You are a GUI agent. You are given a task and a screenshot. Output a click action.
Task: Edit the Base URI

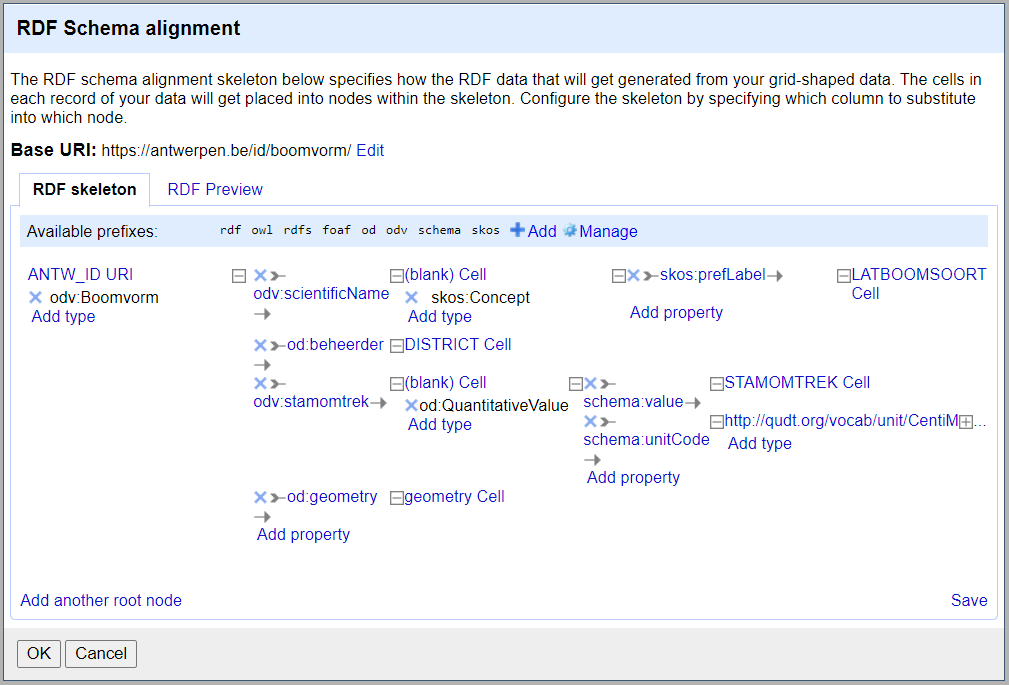click(370, 150)
